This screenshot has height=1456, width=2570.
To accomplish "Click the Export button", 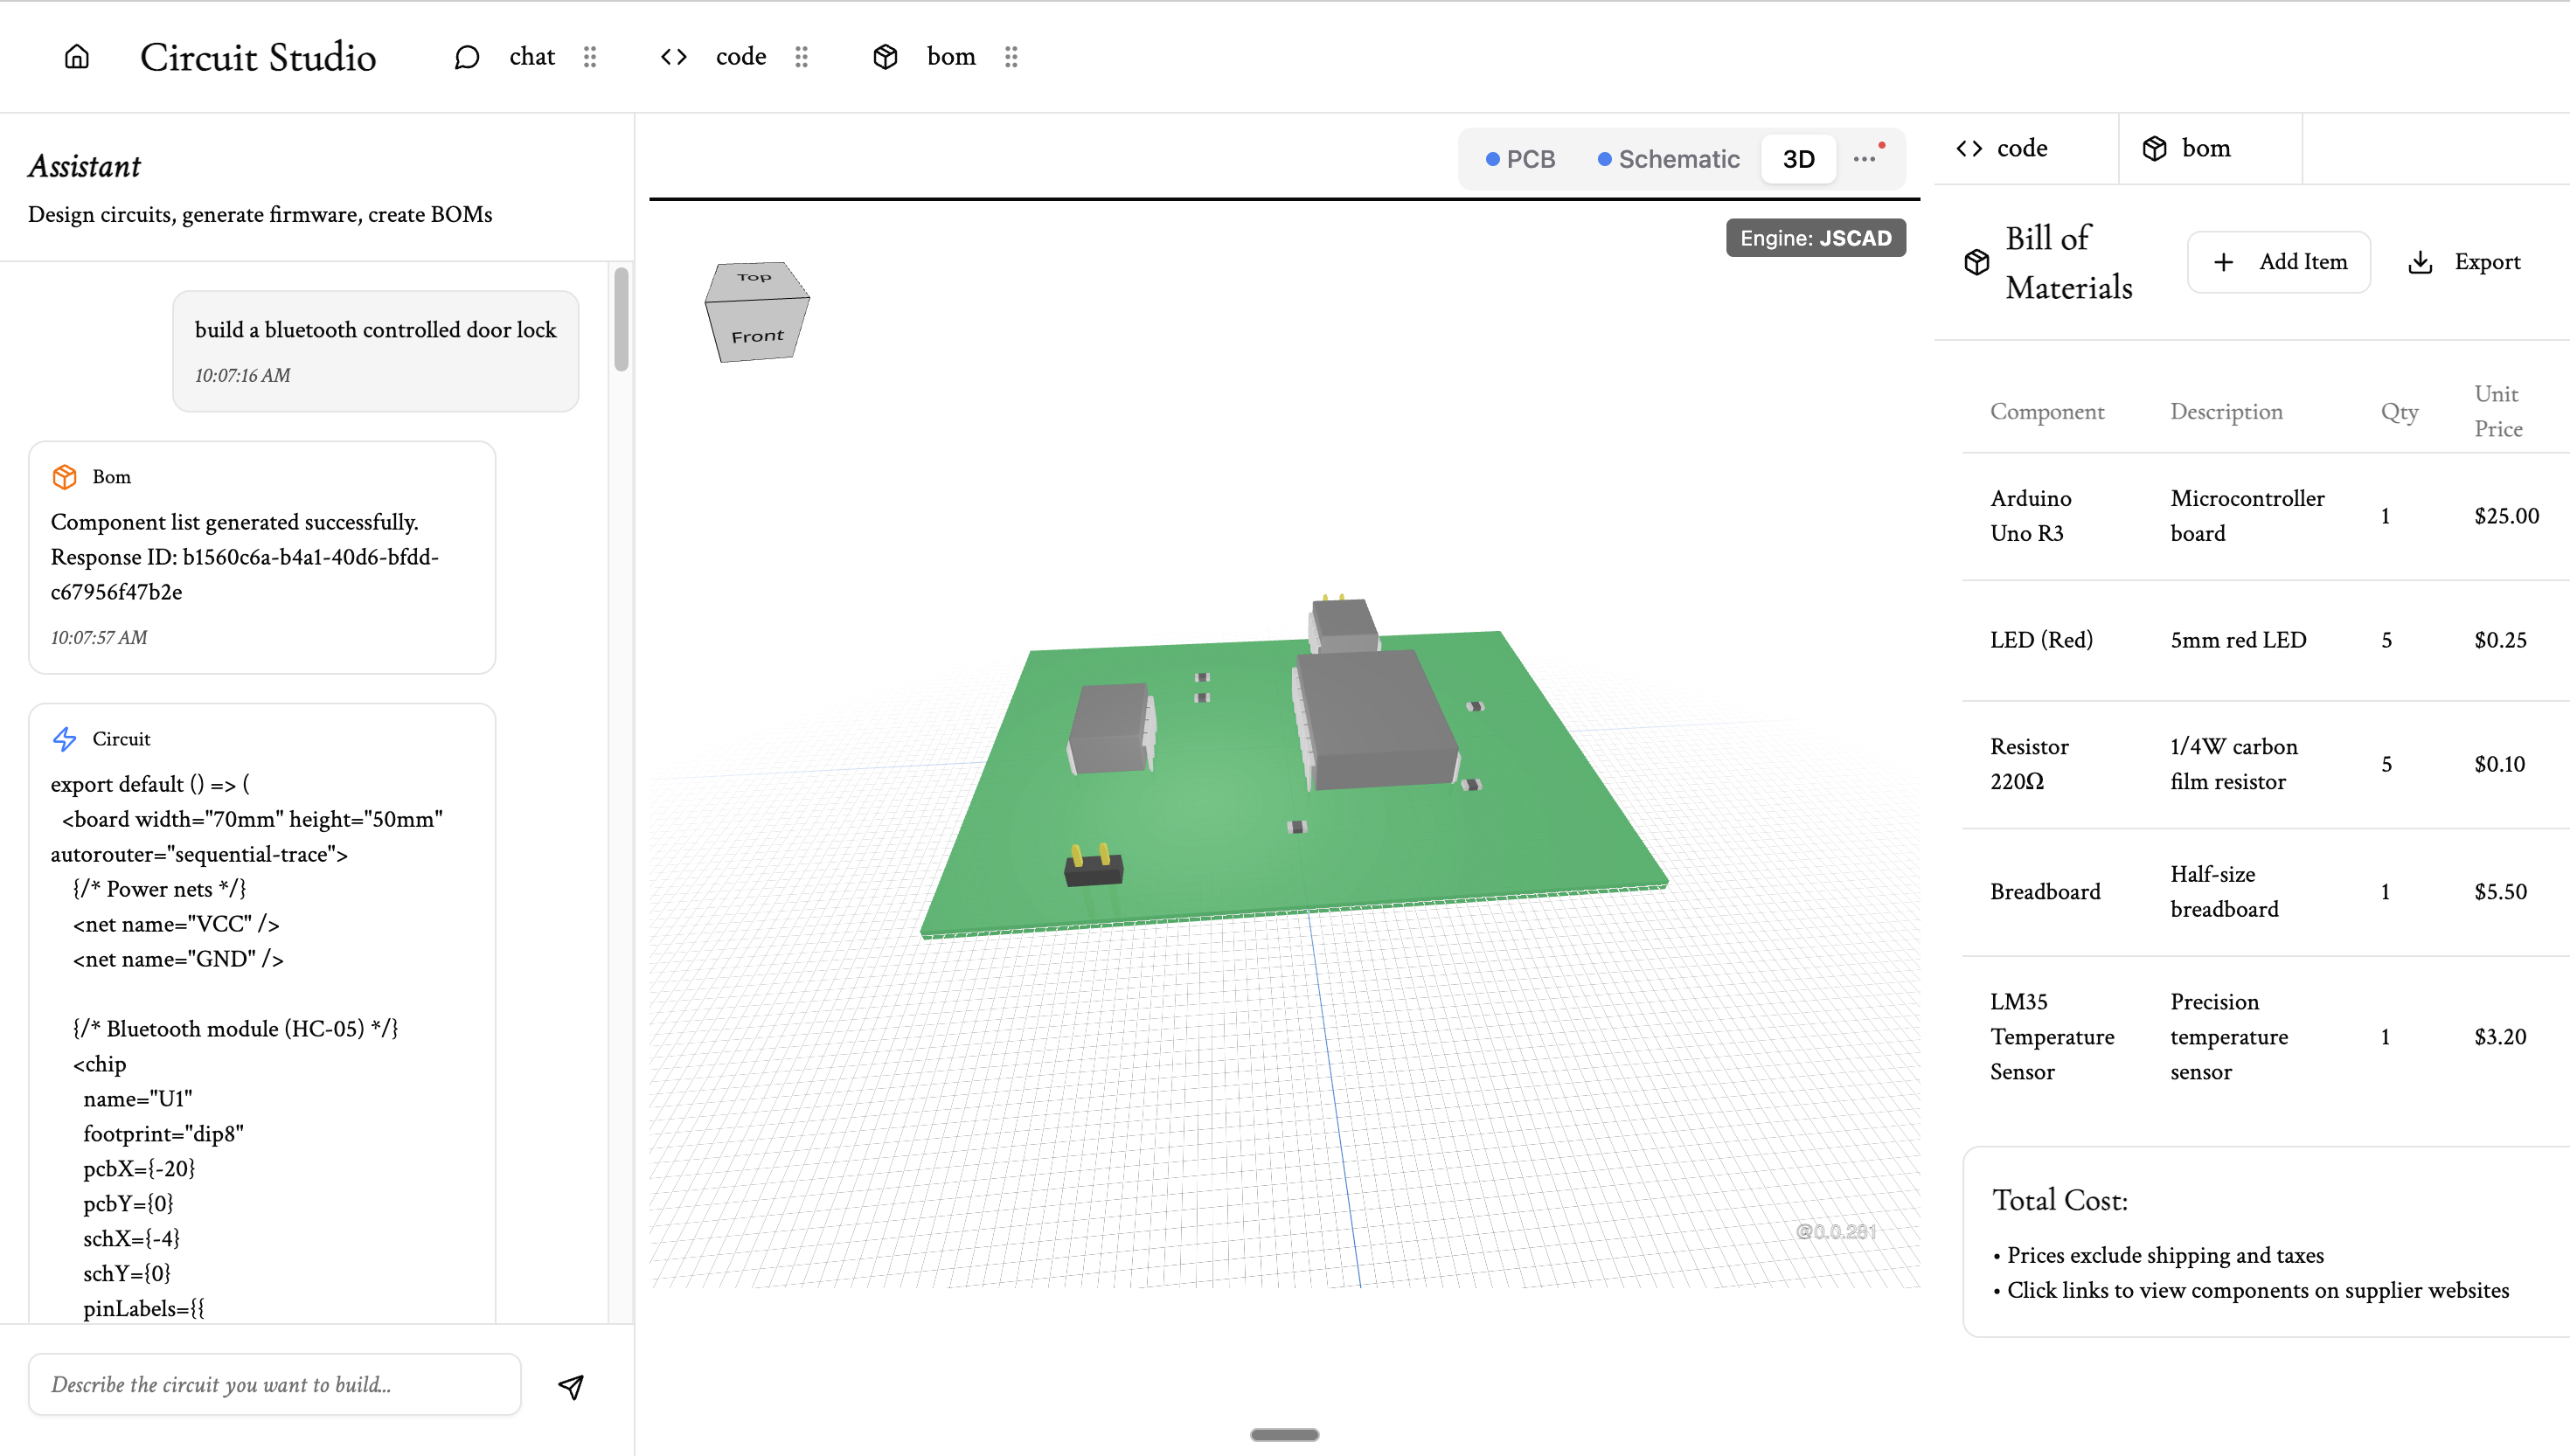I will (x=2465, y=262).
